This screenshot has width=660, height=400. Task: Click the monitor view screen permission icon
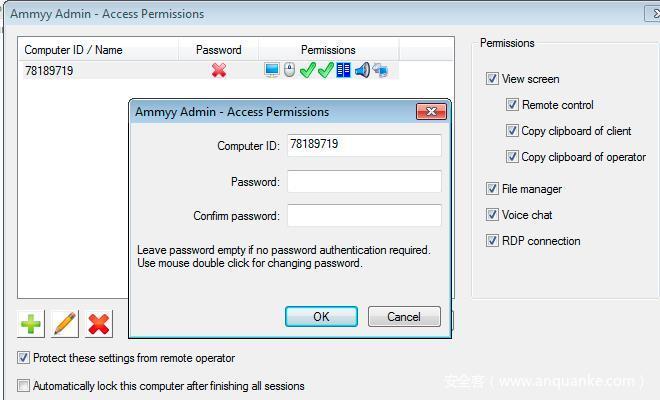(272, 70)
